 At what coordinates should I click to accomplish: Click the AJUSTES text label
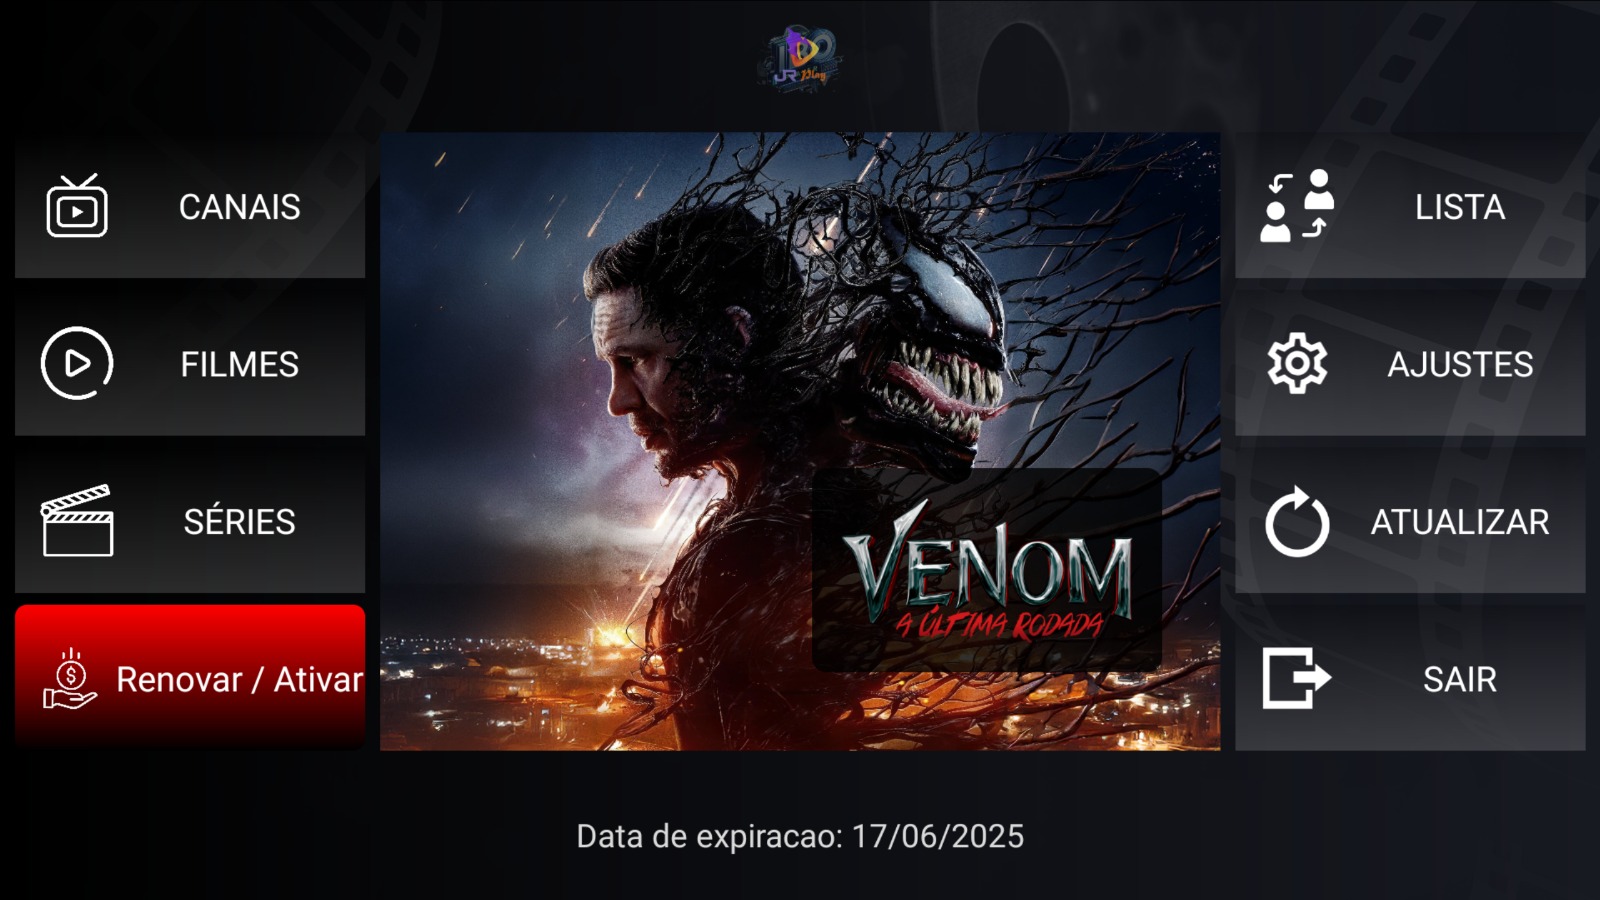[x=1460, y=364]
